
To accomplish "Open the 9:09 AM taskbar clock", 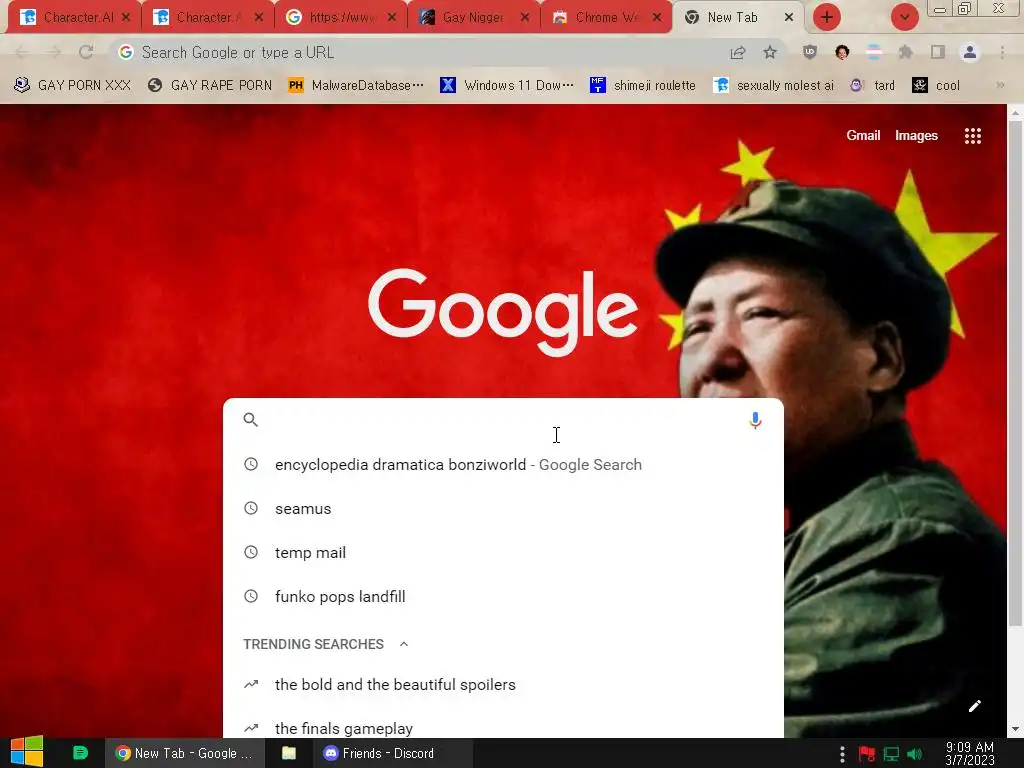I will (969, 754).
